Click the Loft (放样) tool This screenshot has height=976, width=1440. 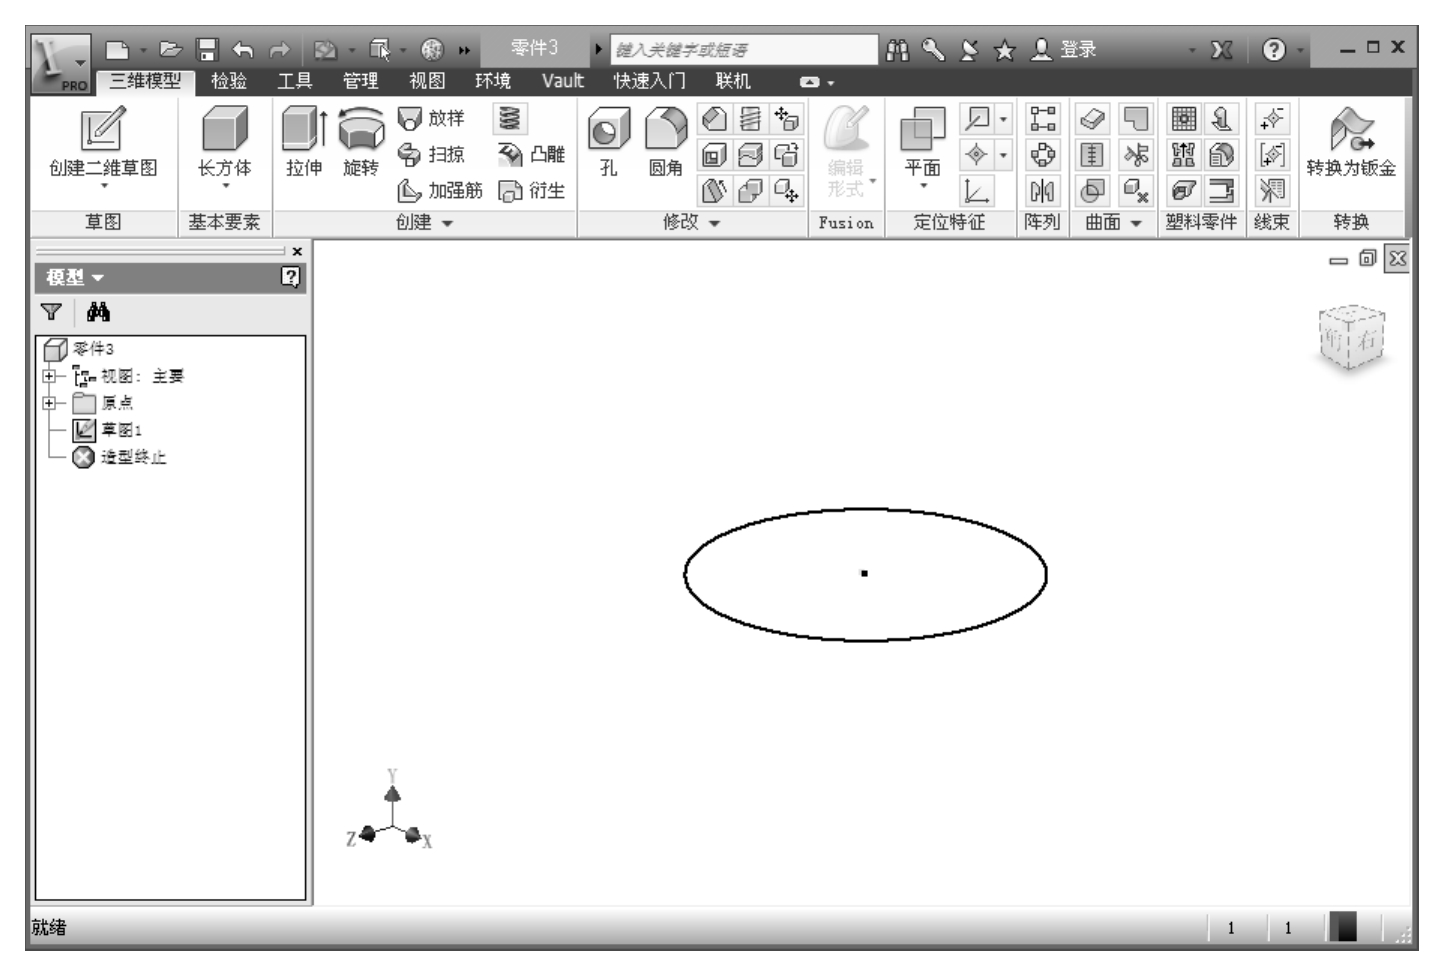[431, 119]
